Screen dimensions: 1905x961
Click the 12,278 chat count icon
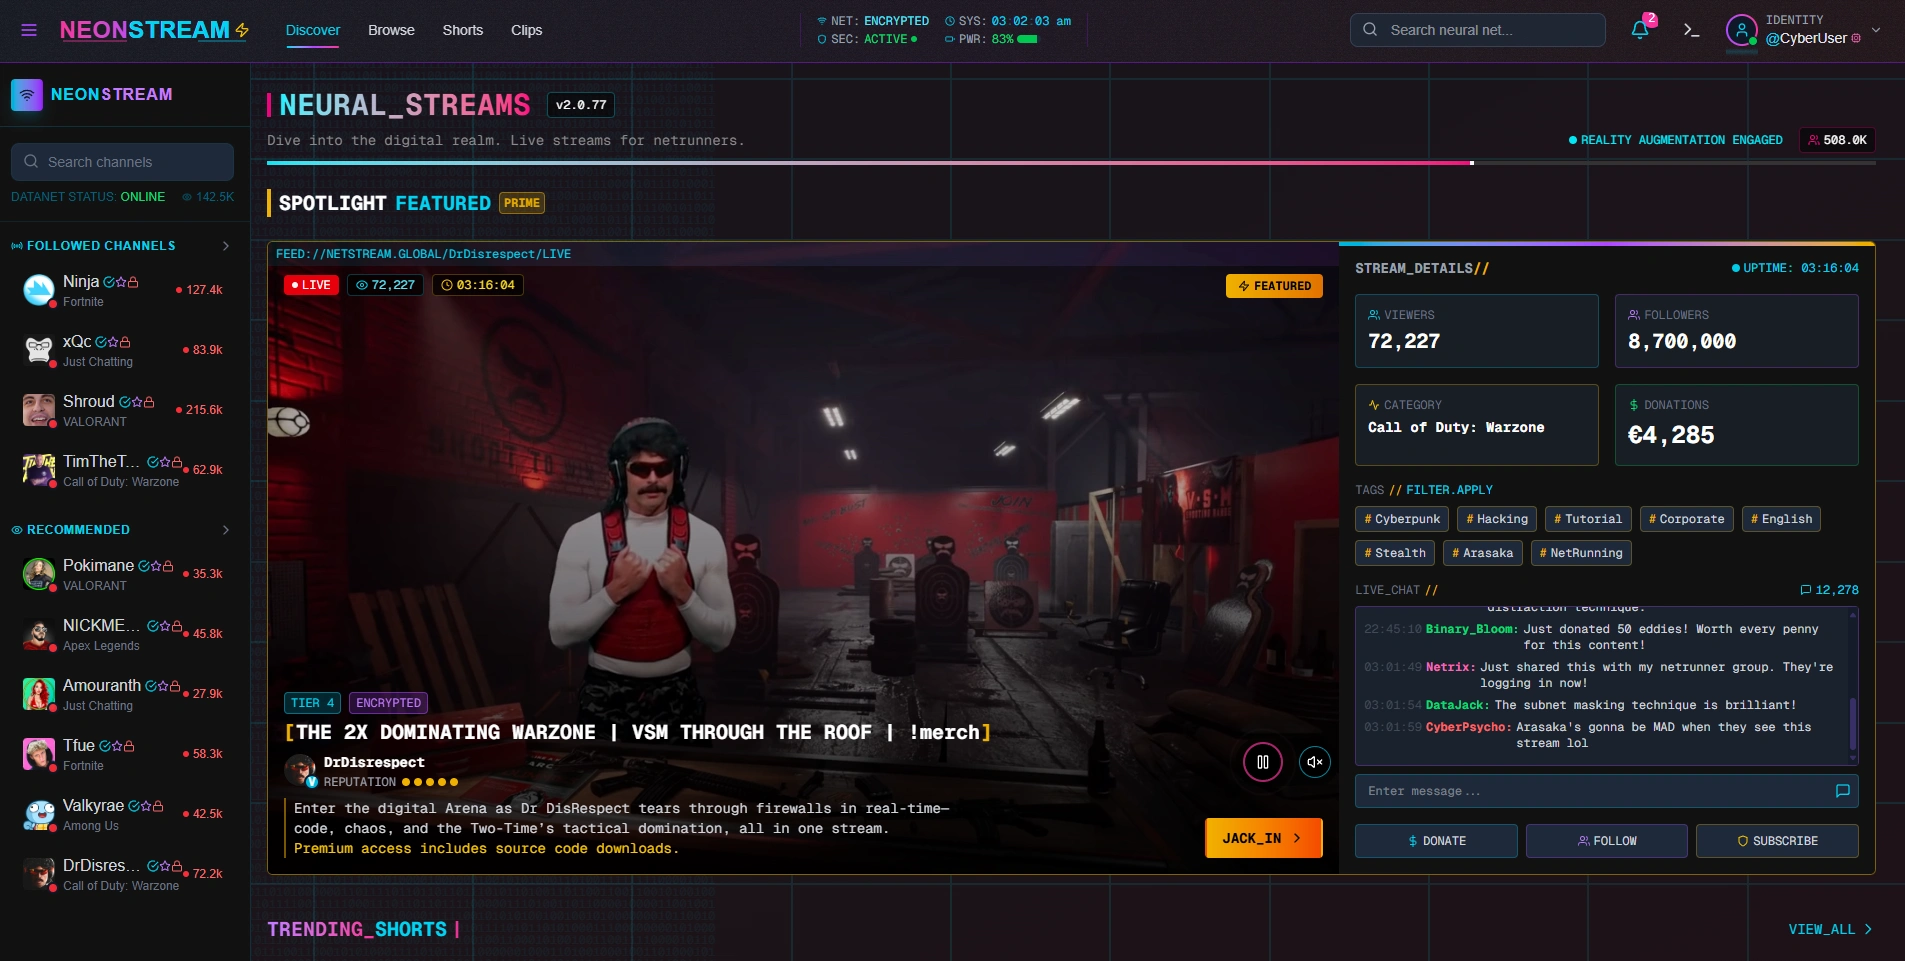click(x=1806, y=590)
